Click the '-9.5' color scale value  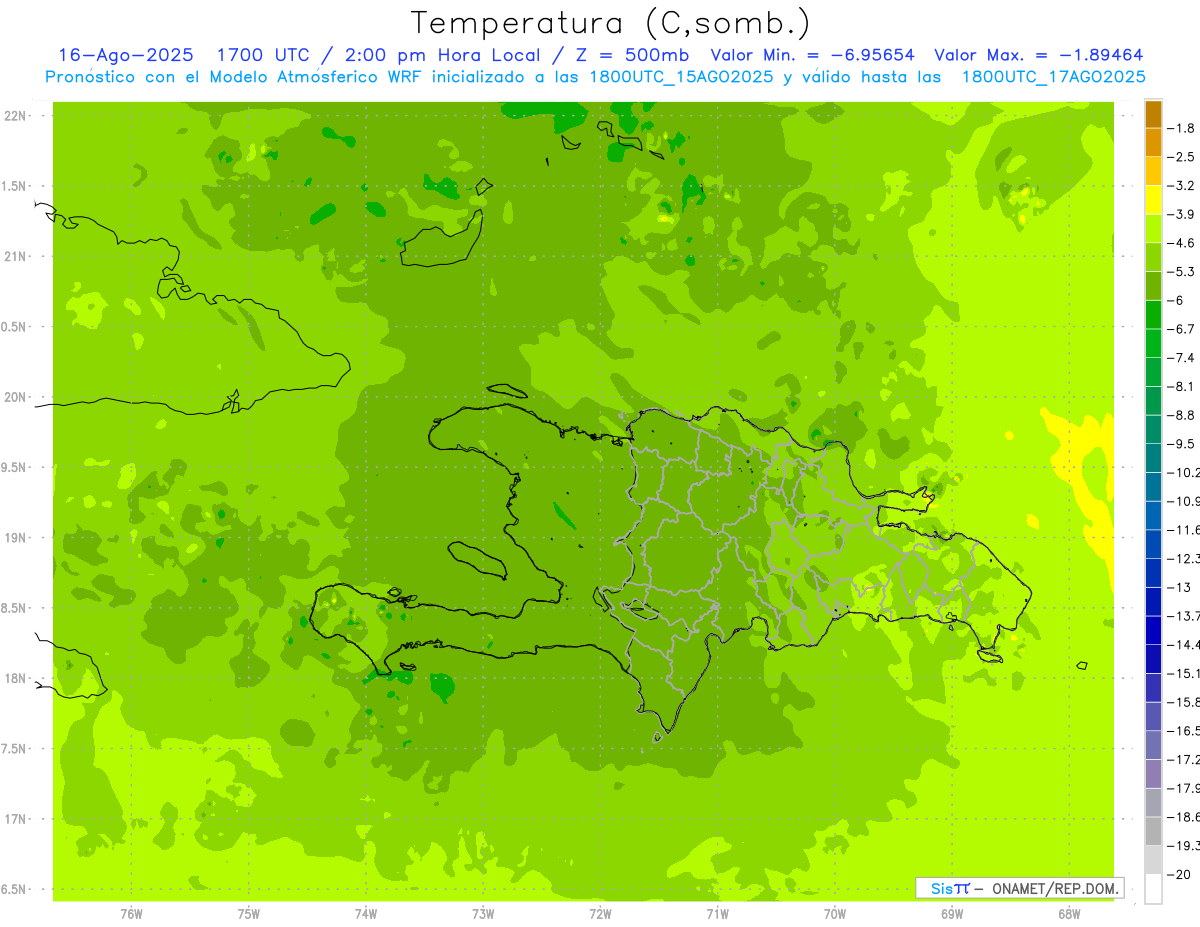(x=1183, y=444)
